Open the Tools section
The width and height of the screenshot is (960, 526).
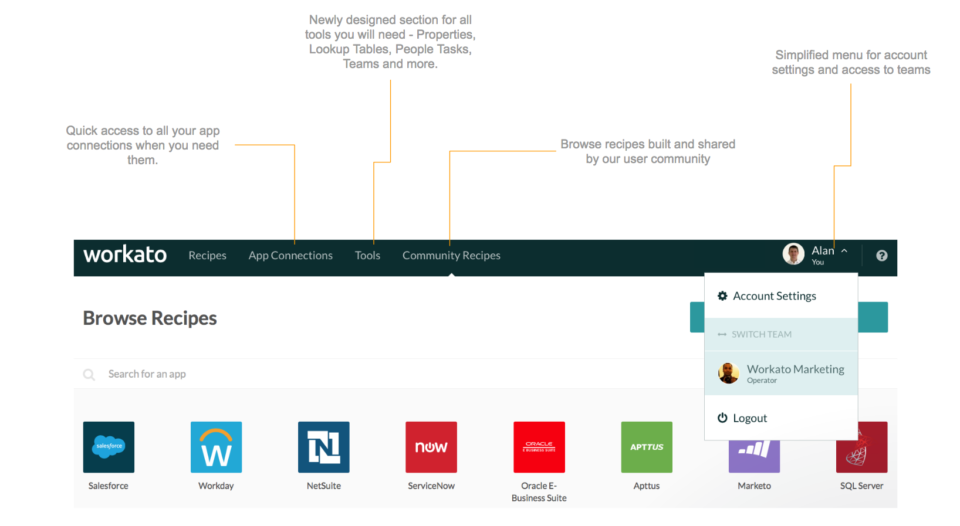click(367, 256)
